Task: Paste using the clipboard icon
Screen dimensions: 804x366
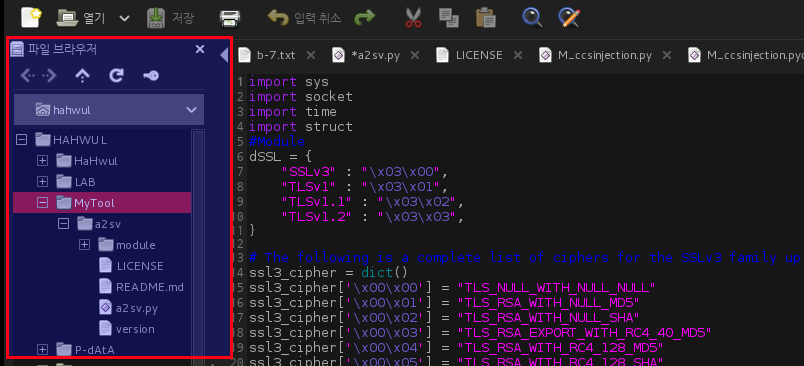Action: point(485,18)
